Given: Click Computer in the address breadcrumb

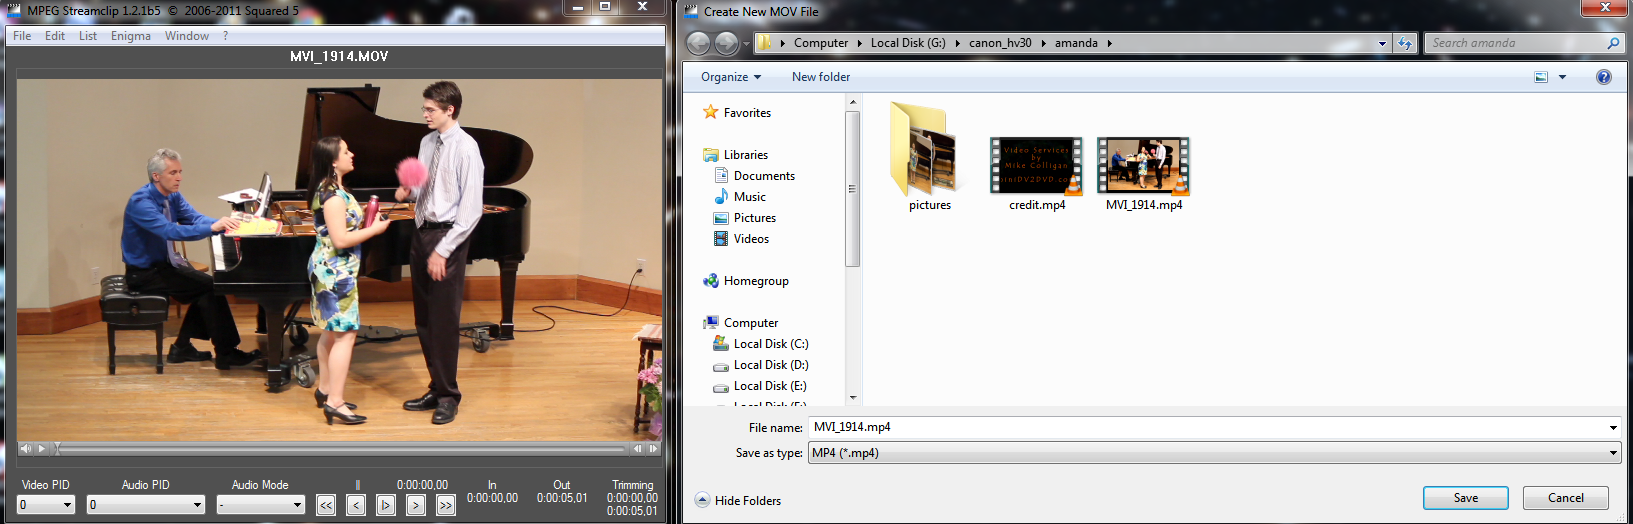Looking at the screenshot, I should [x=821, y=43].
